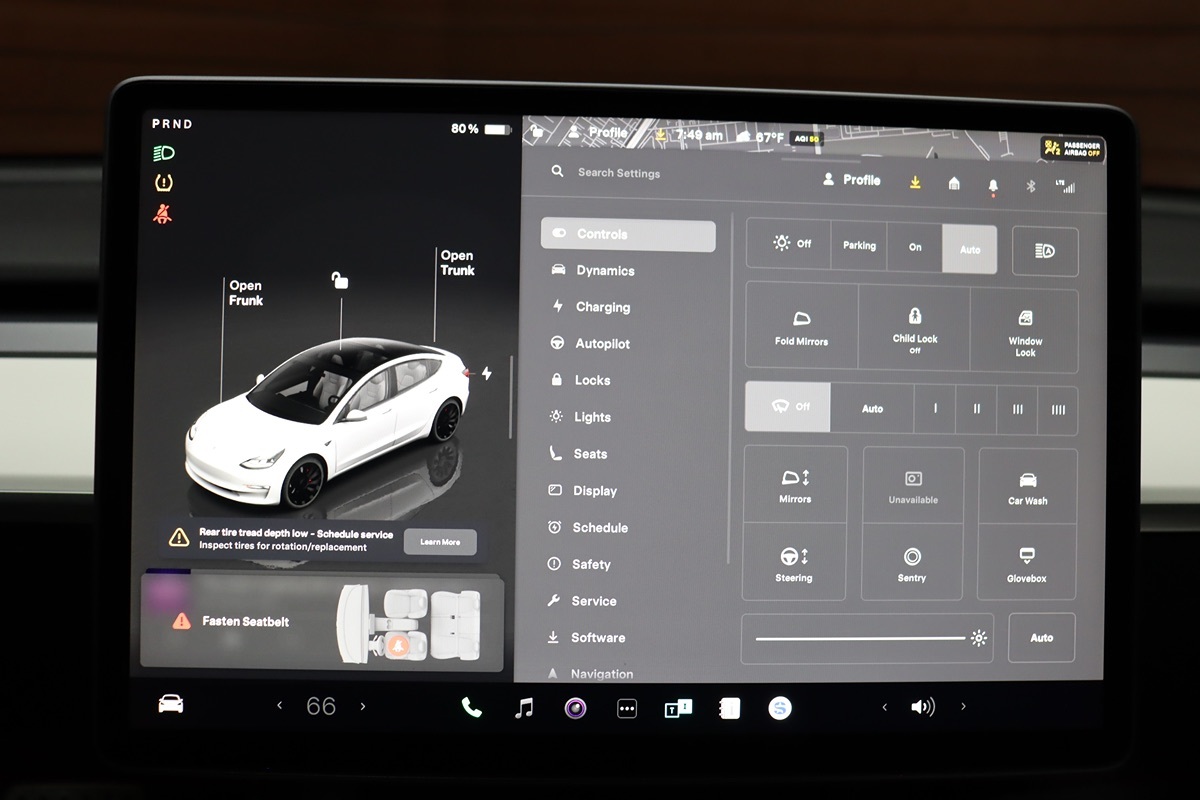The width and height of the screenshot is (1200, 800).
Task: Tap the car icon in the bottom bar
Action: tap(171, 704)
